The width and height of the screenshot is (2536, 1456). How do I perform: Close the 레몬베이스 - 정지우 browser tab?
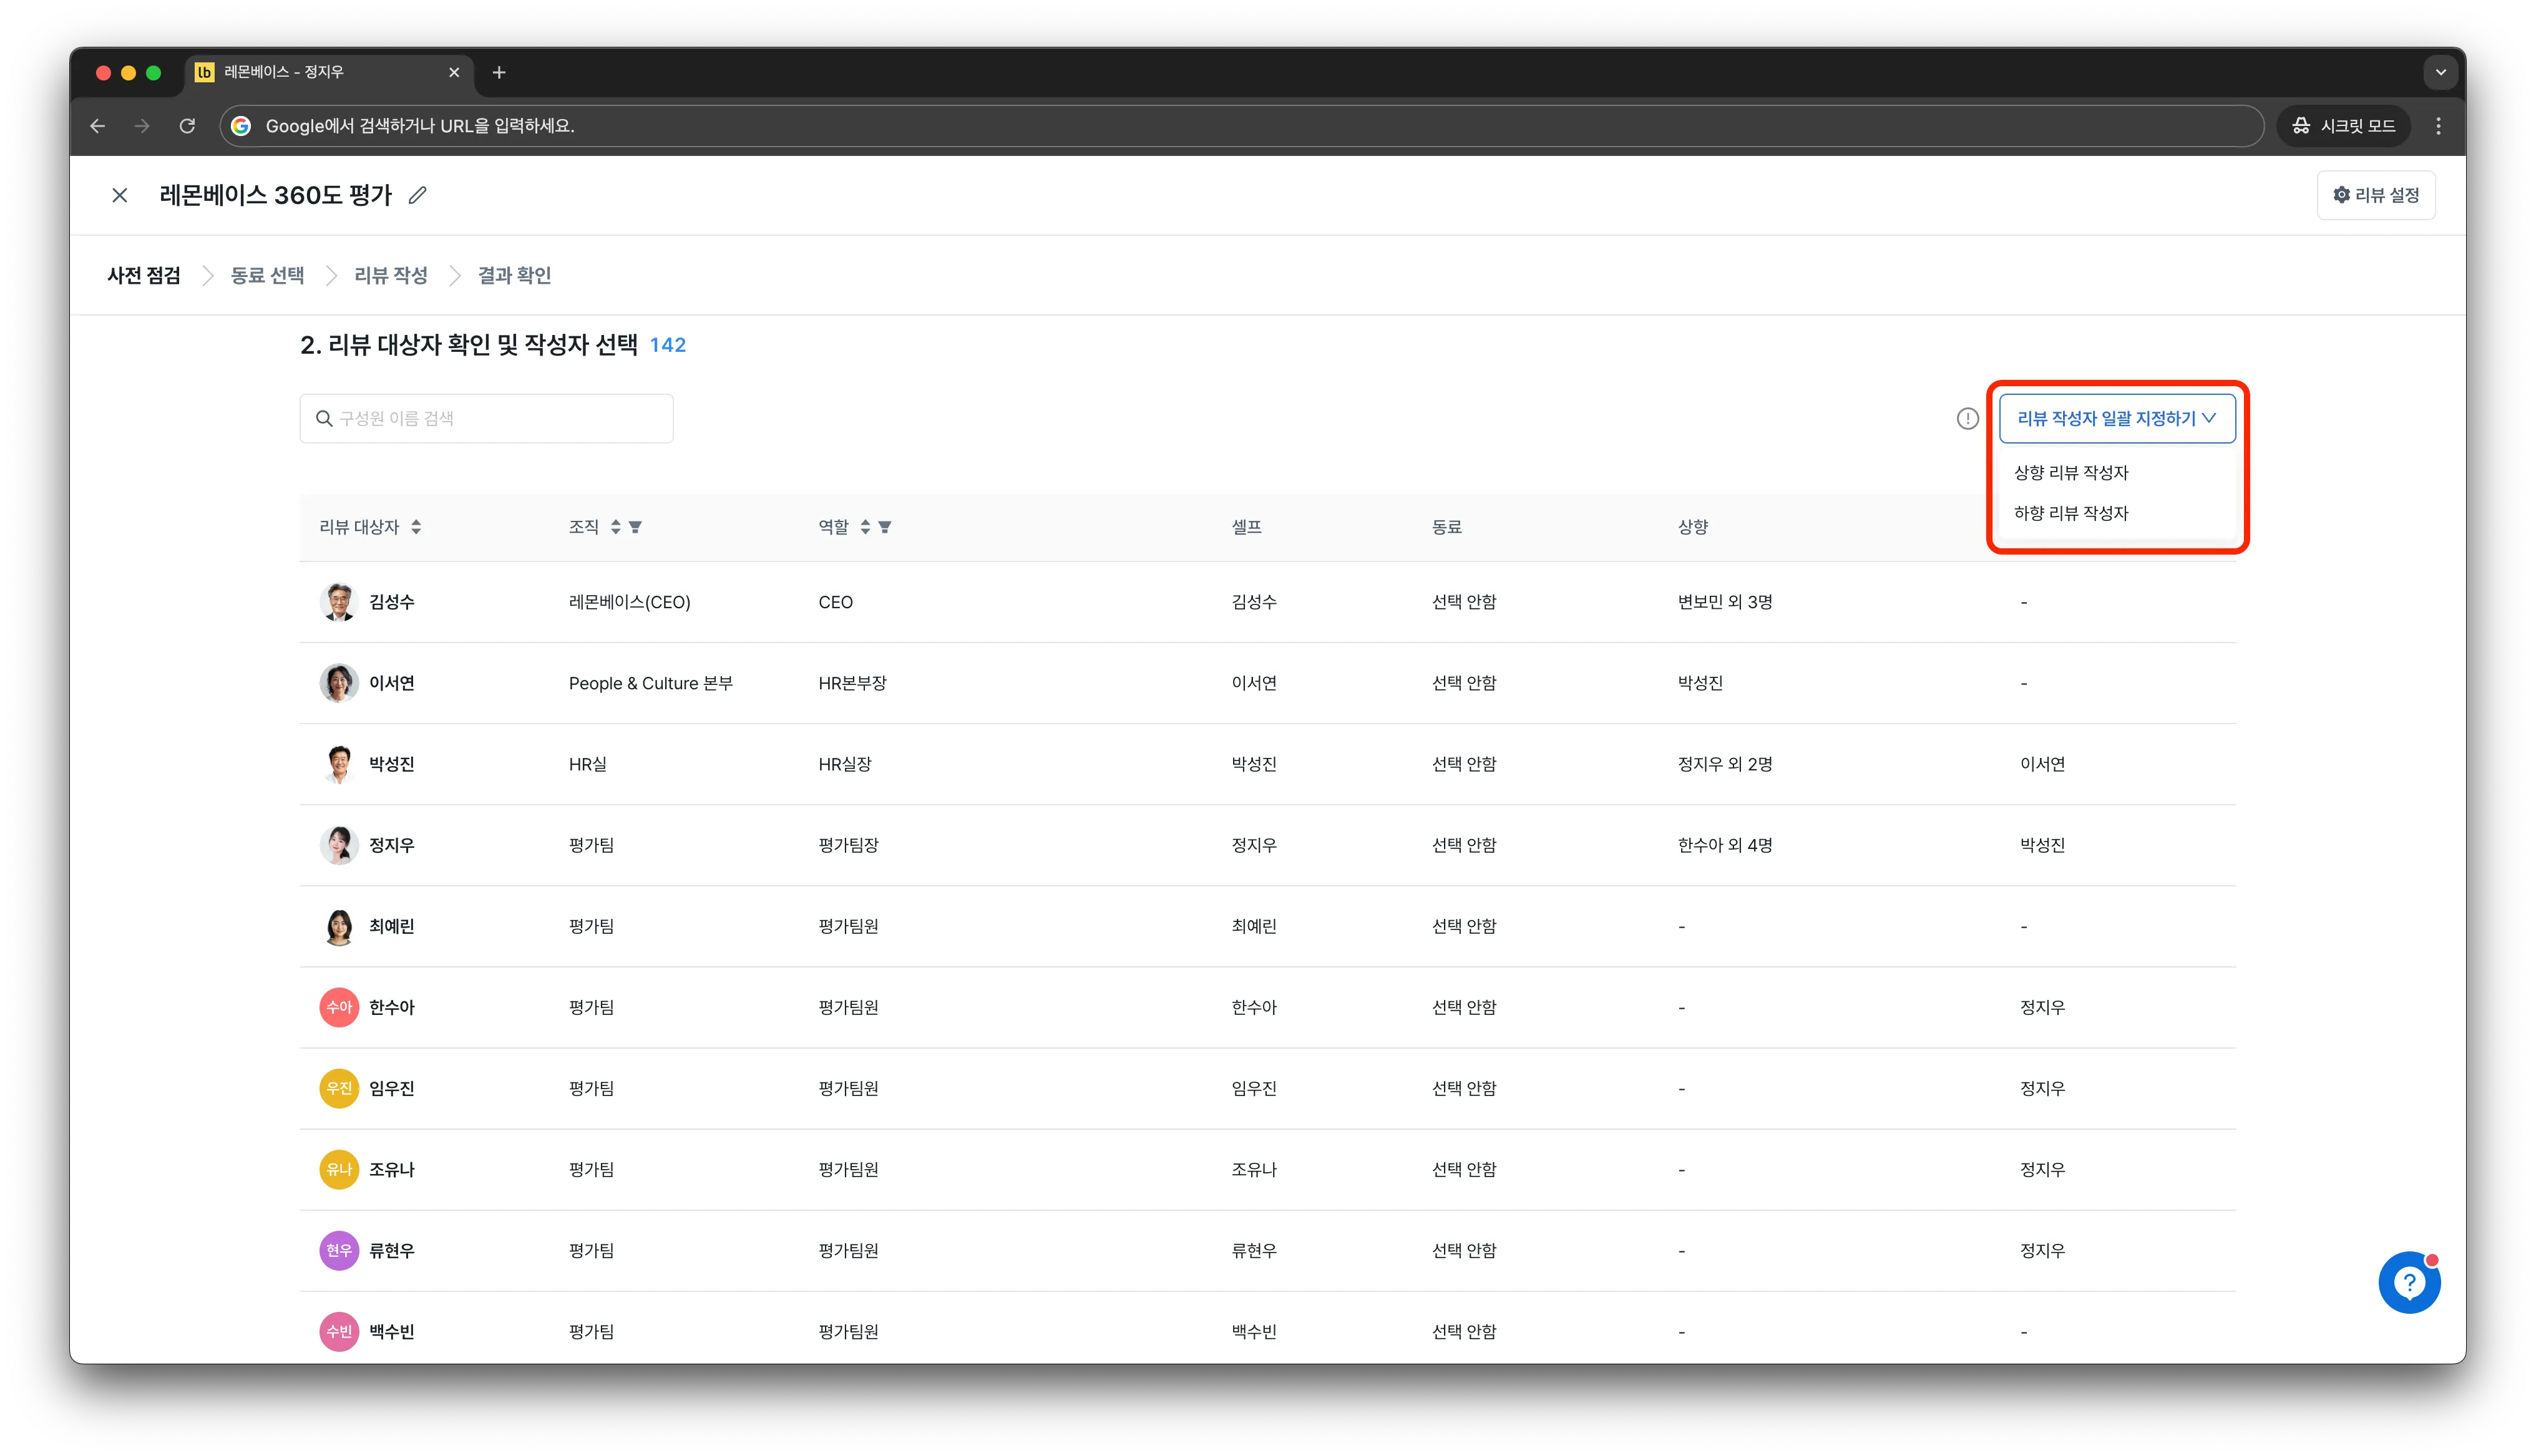click(x=454, y=72)
